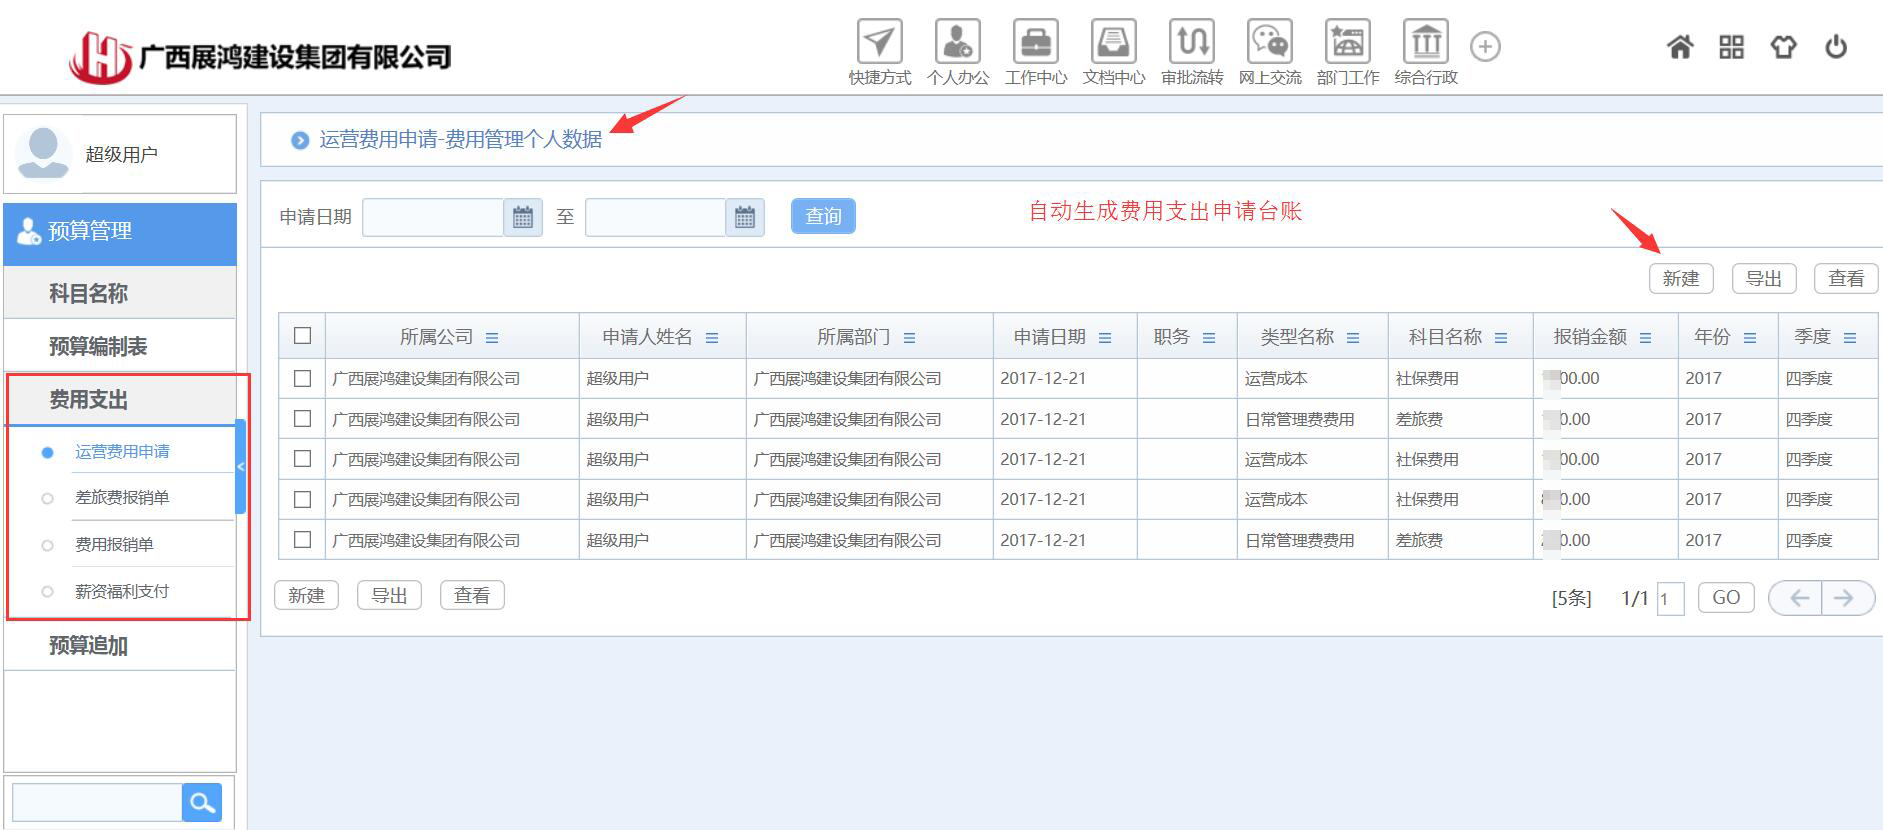Open the 审批流转 approval flow icon

[x=1191, y=43]
